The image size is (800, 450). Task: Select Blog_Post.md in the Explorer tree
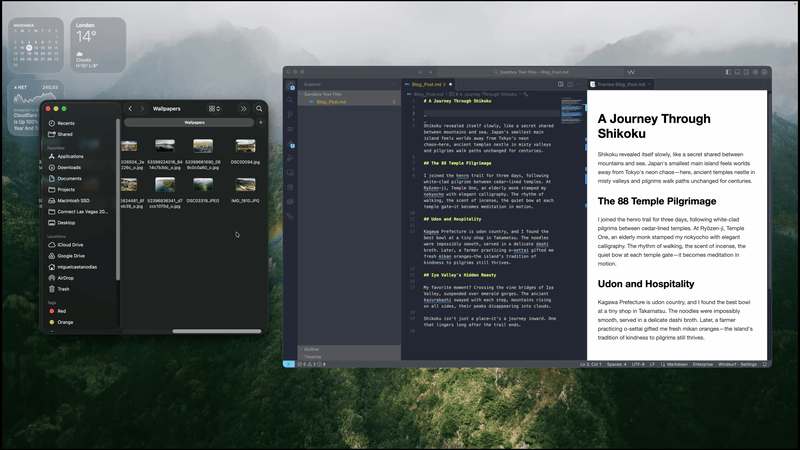click(x=349, y=102)
